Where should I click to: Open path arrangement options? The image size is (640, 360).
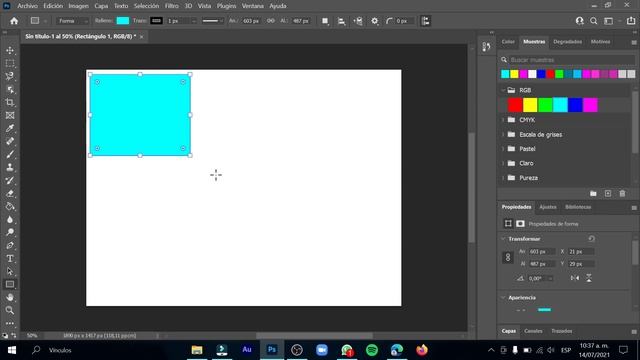click(x=358, y=21)
